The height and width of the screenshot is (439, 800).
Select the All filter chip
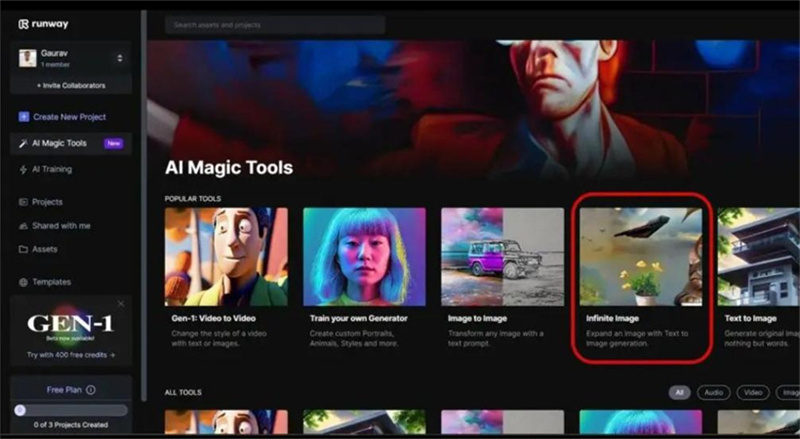pyautogui.click(x=678, y=393)
